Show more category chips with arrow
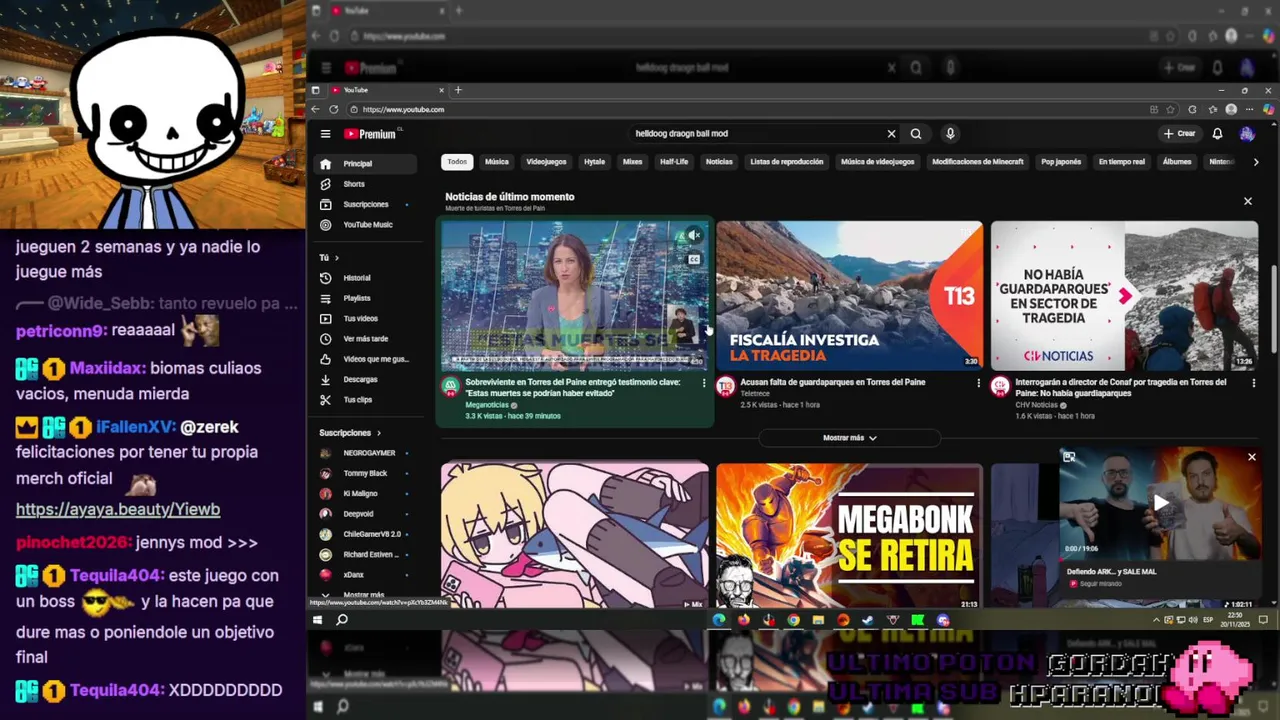This screenshot has width=1280, height=720. (x=1256, y=162)
